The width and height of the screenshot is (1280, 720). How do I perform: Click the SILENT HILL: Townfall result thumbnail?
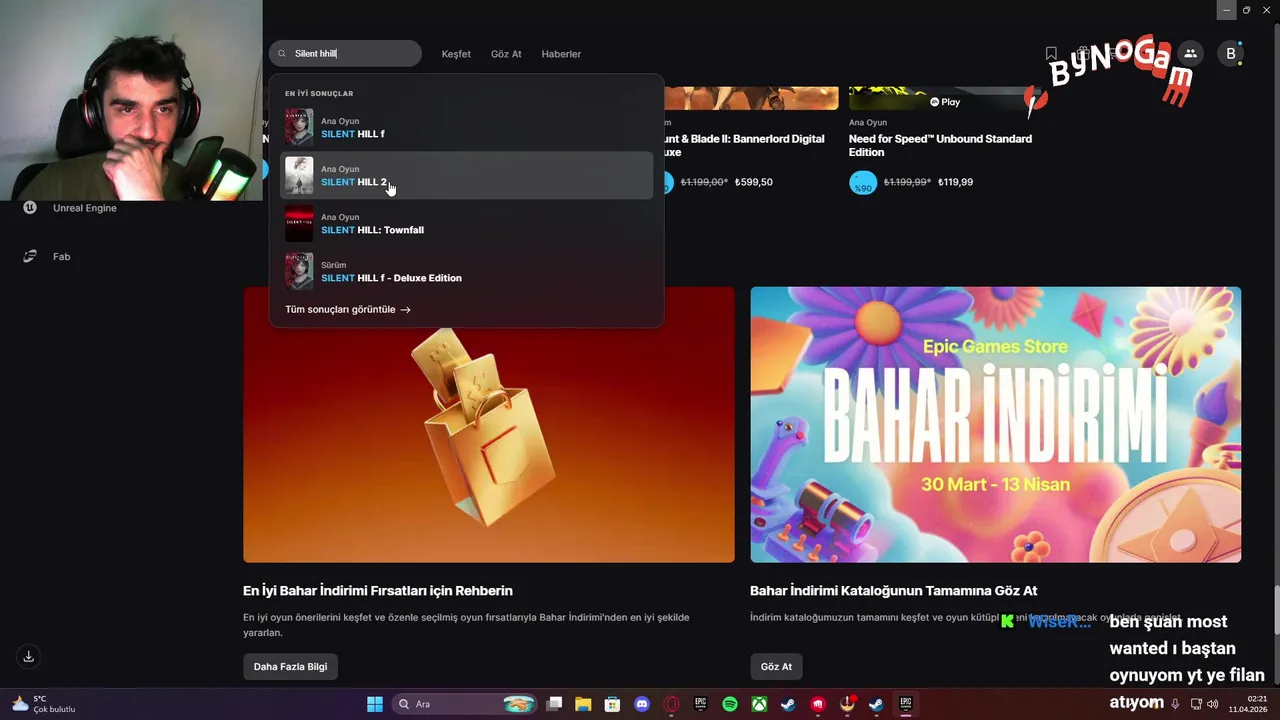pos(299,224)
